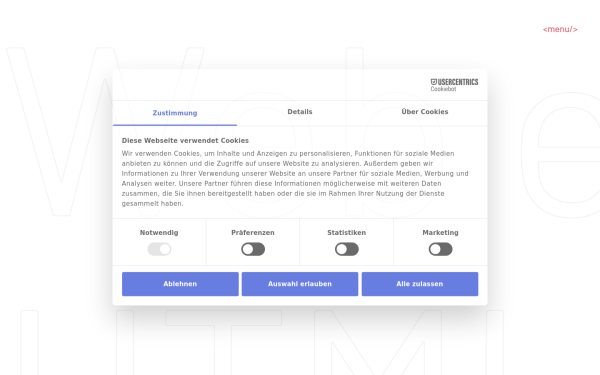Click the Usercentrics Cookiebot logo
Image resolution: width=600 pixels, height=375 pixels.
point(454,85)
